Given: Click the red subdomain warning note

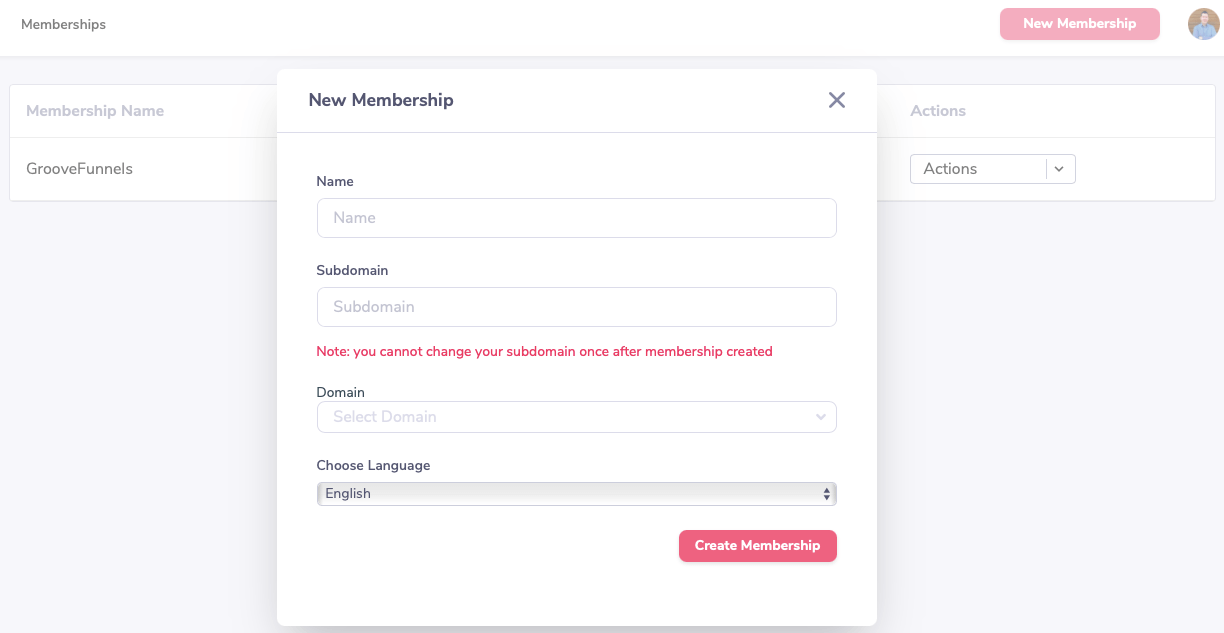Looking at the screenshot, I should point(544,352).
